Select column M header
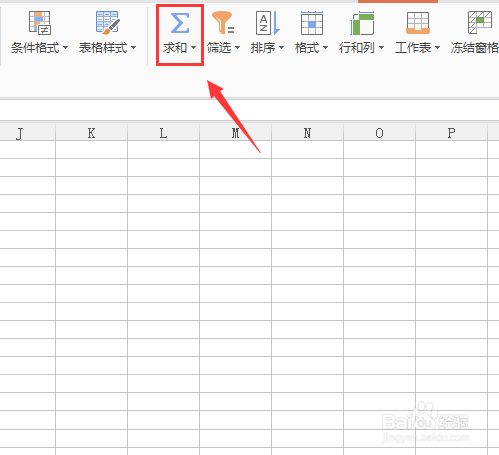This screenshot has width=499, height=455. (236, 133)
